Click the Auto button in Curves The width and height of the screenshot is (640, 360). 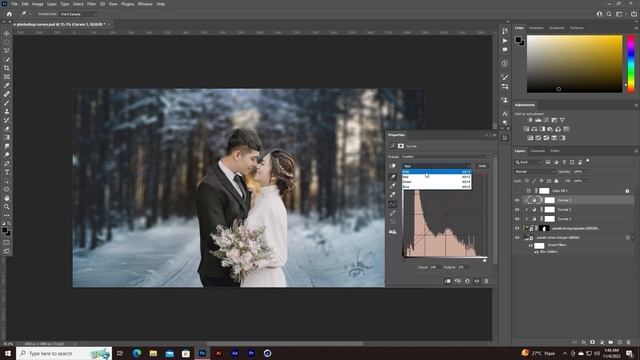482,166
